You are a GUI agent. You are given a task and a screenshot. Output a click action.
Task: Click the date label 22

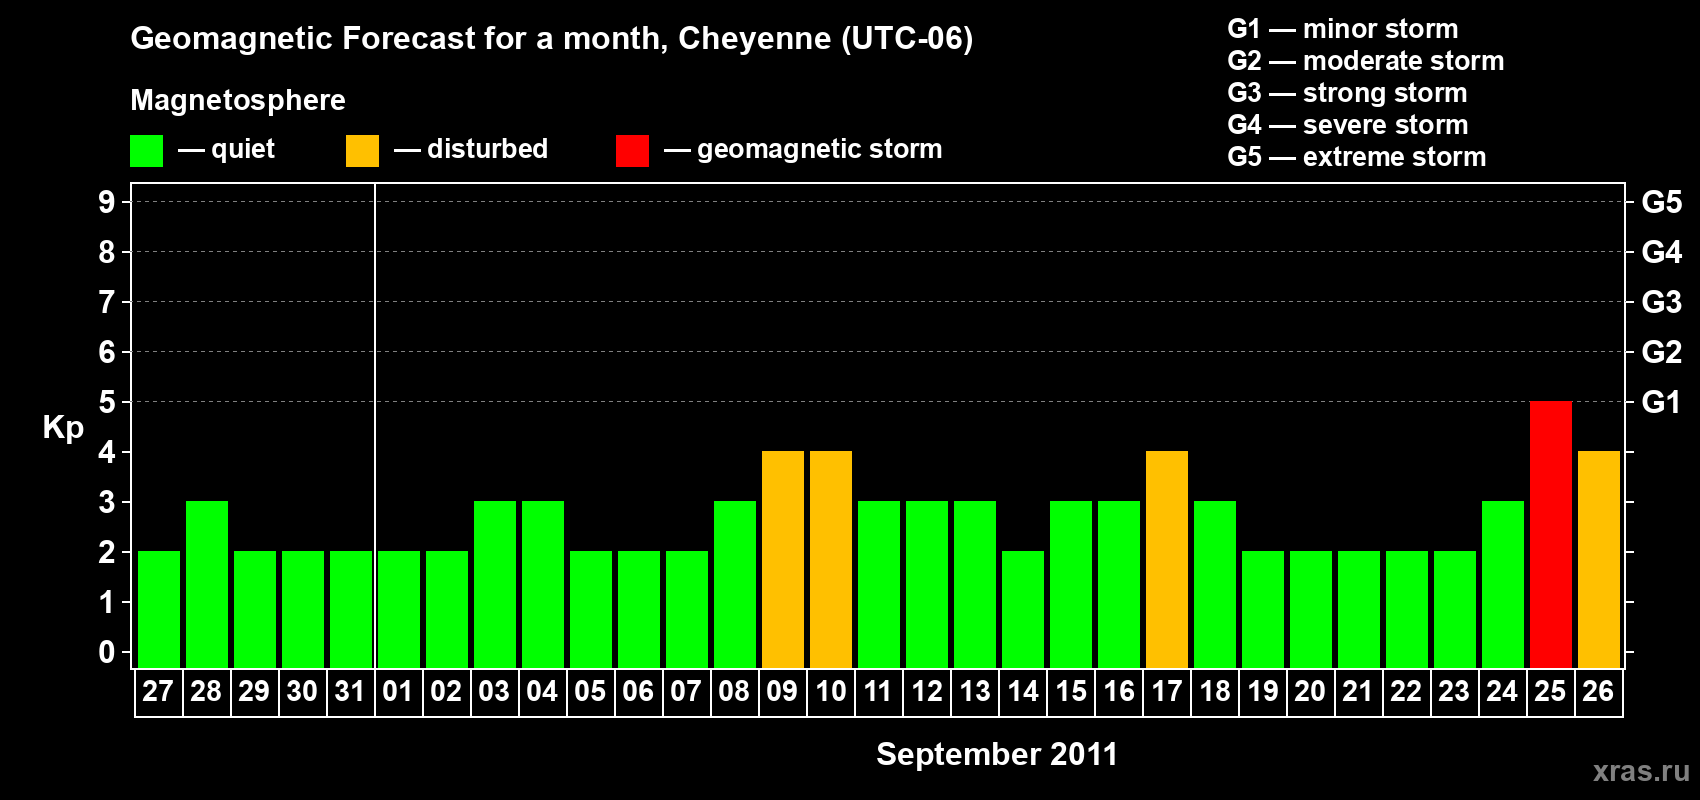[1406, 691]
